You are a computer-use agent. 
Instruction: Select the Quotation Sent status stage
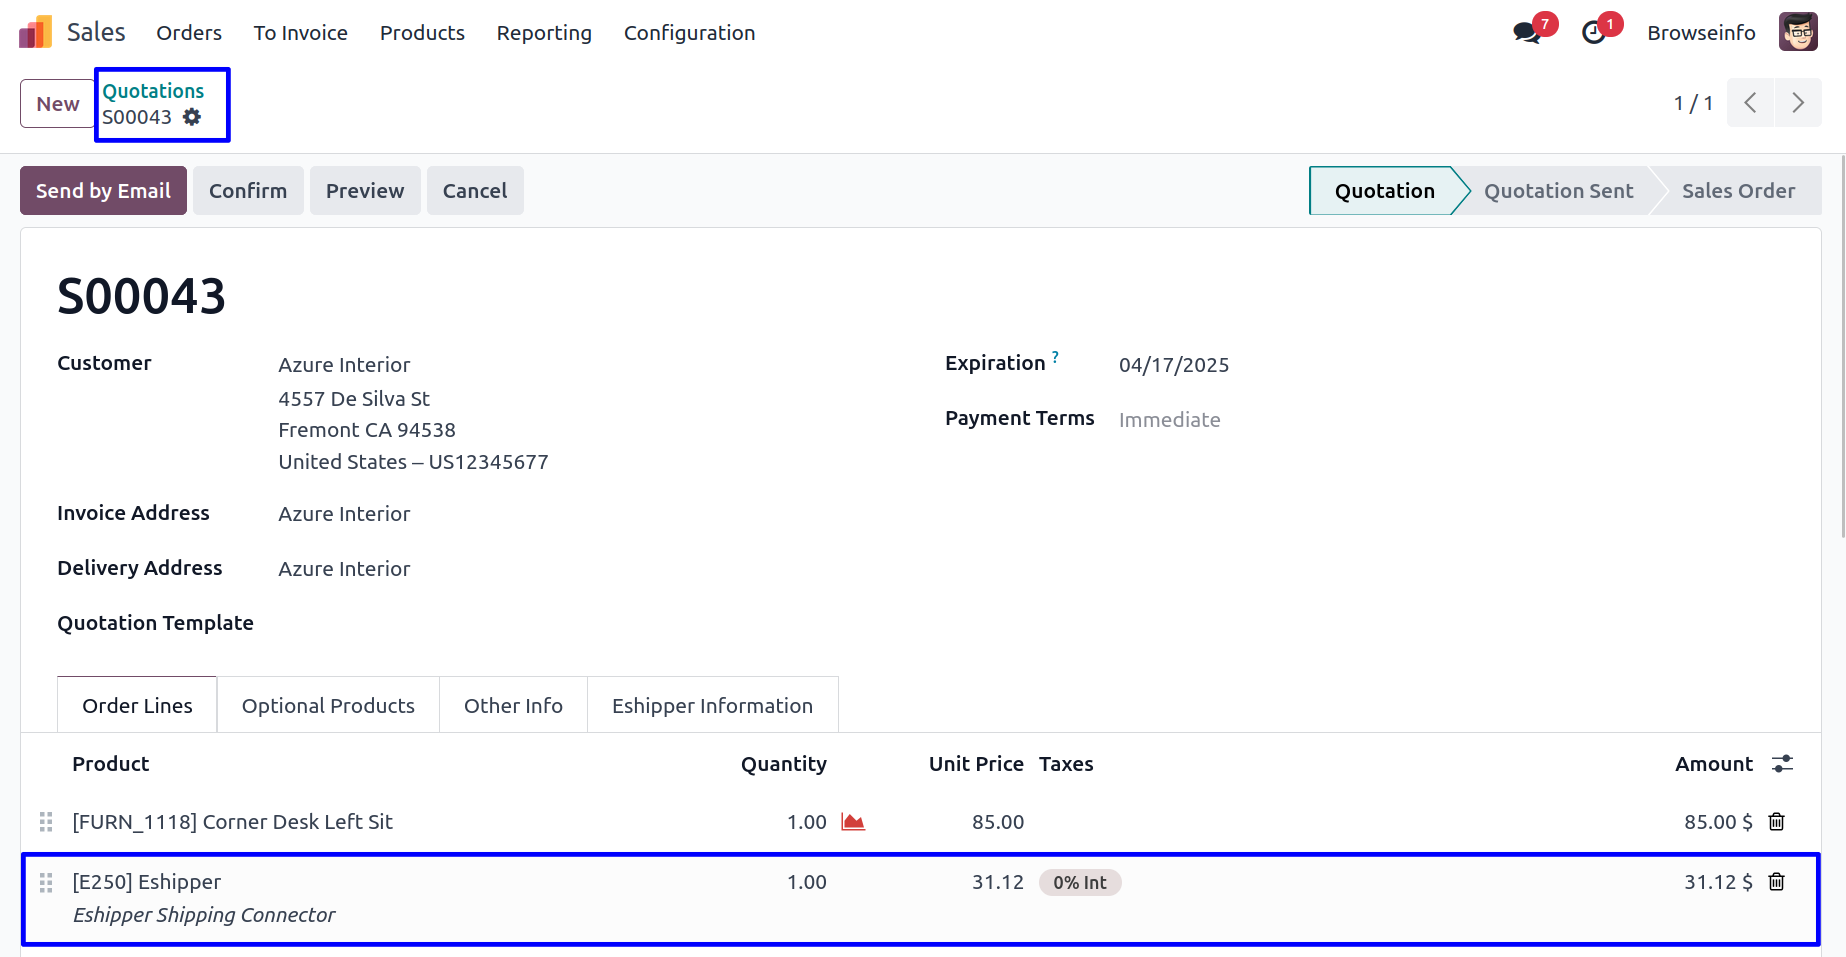[x=1558, y=191]
